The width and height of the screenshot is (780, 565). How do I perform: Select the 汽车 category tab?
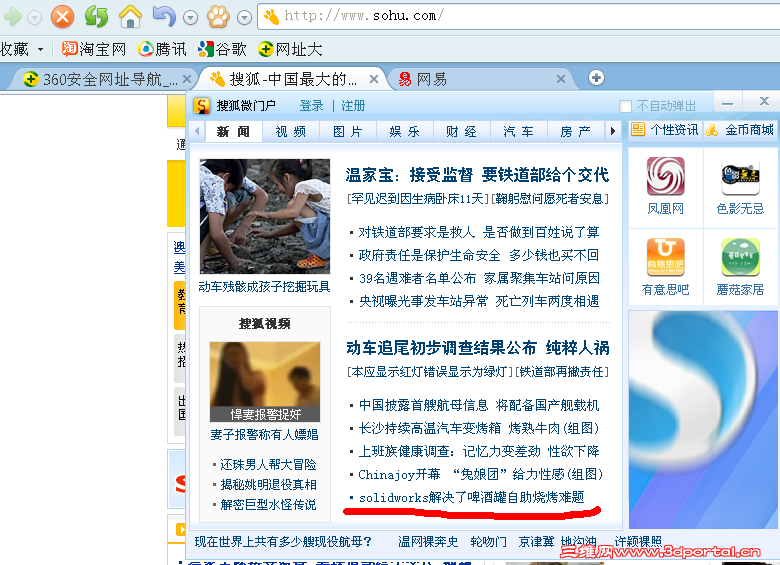point(518,131)
